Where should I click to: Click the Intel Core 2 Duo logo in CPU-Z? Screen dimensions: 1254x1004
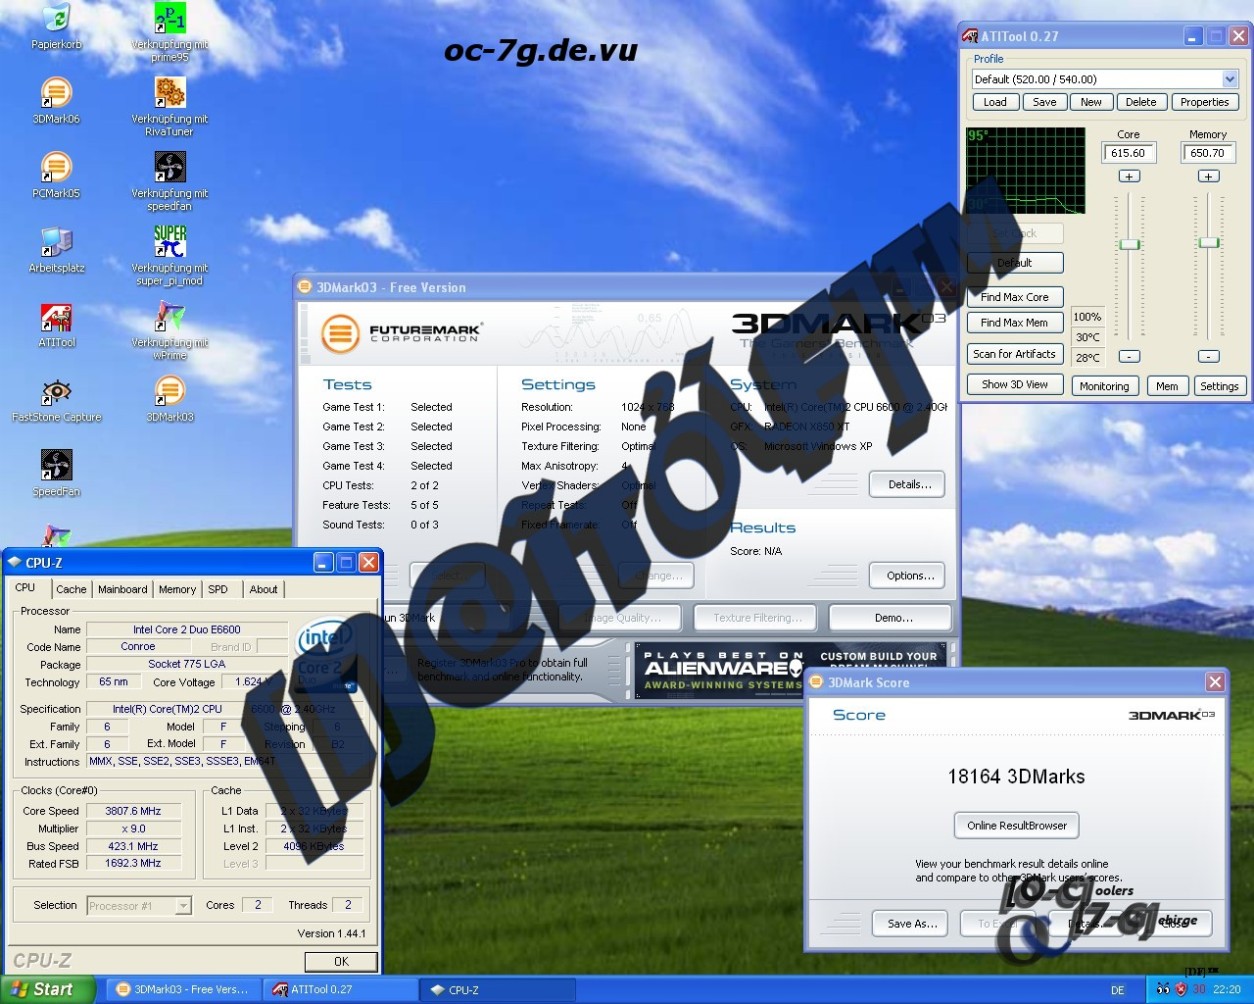325,655
